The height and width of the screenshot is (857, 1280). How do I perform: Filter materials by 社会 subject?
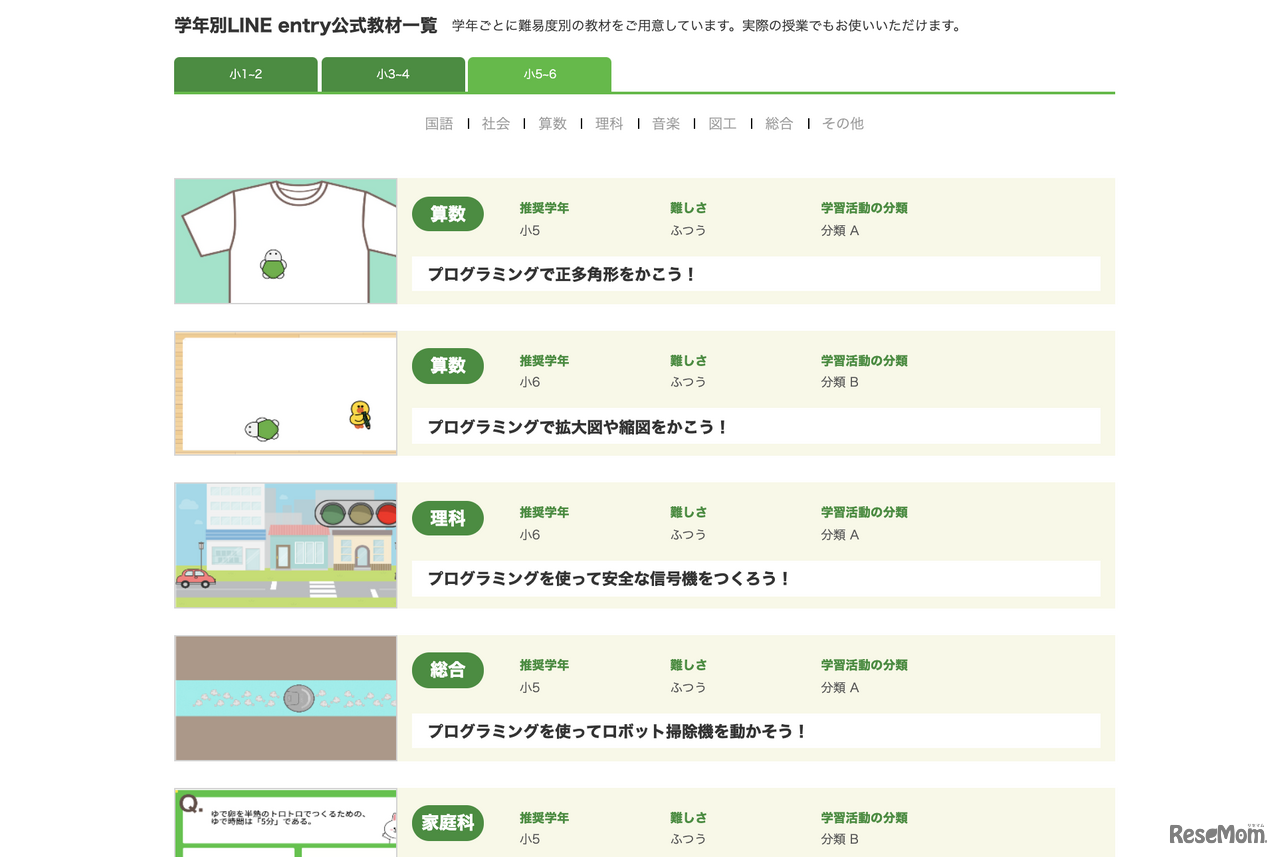[x=496, y=124]
